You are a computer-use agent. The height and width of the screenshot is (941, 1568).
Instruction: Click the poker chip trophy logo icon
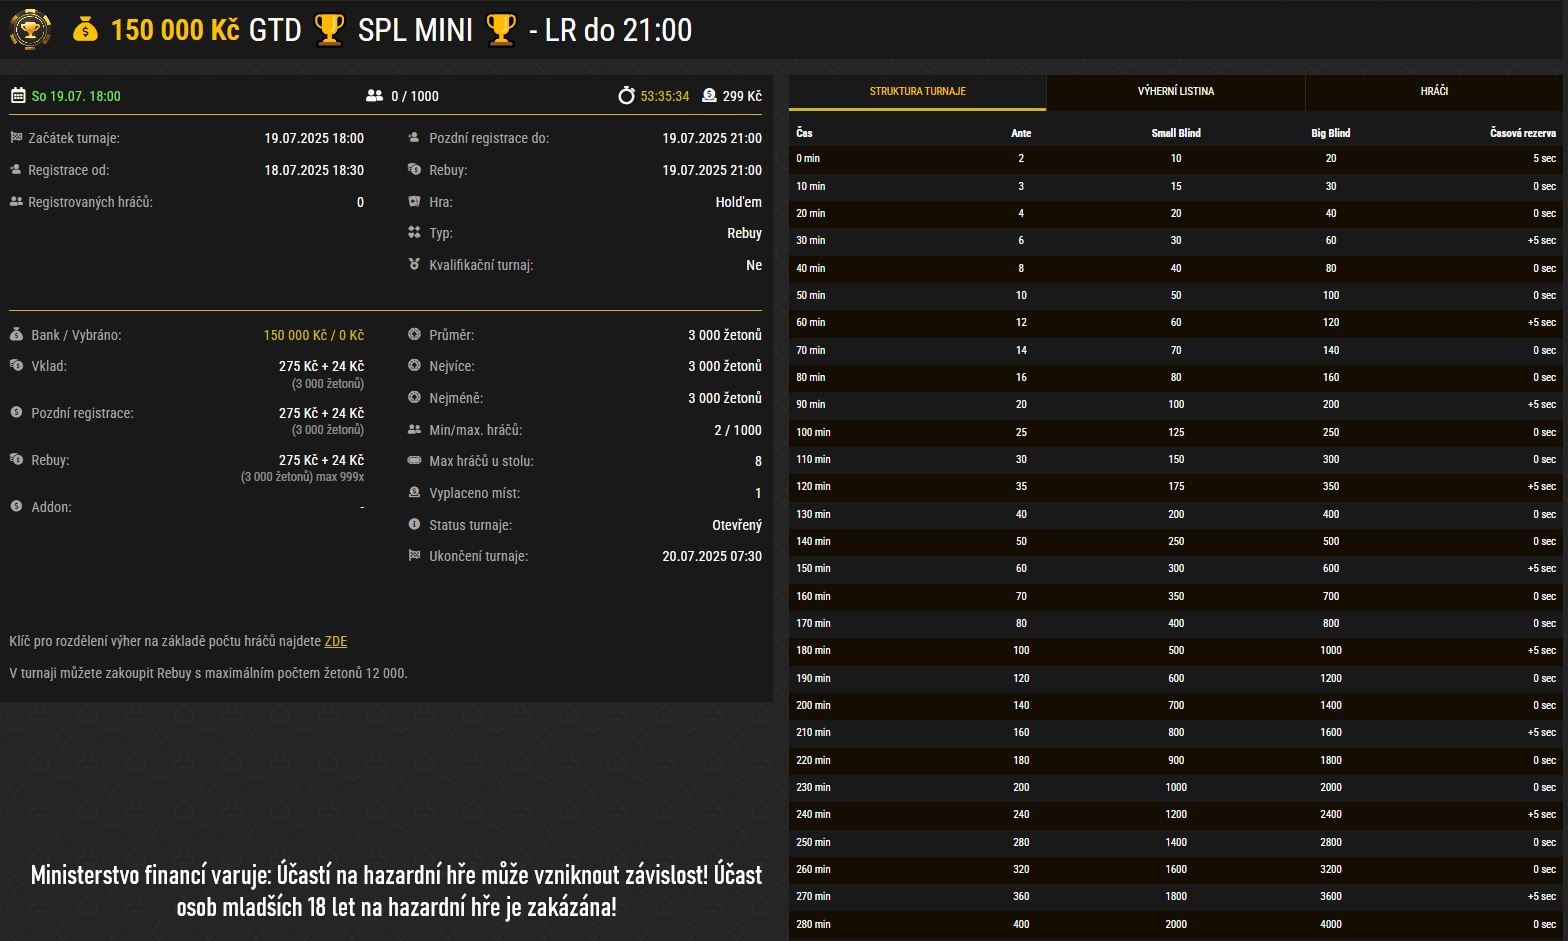(30, 29)
